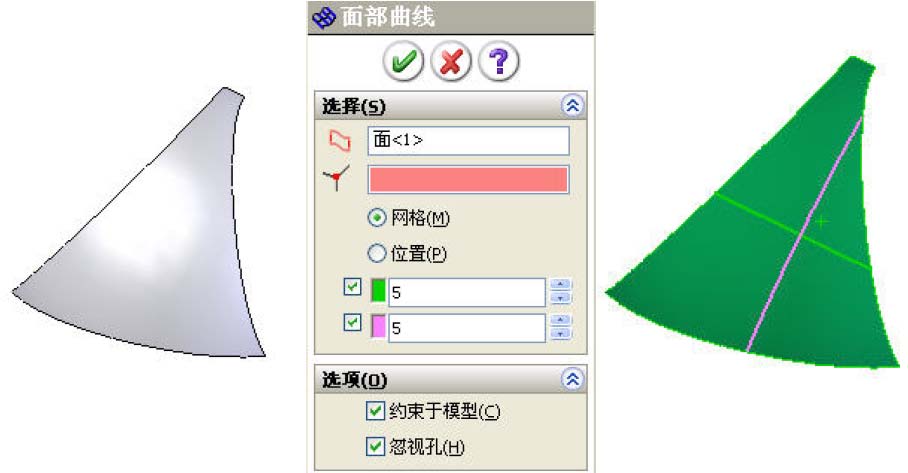Click the face curves title icon

[x=324, y=17]
